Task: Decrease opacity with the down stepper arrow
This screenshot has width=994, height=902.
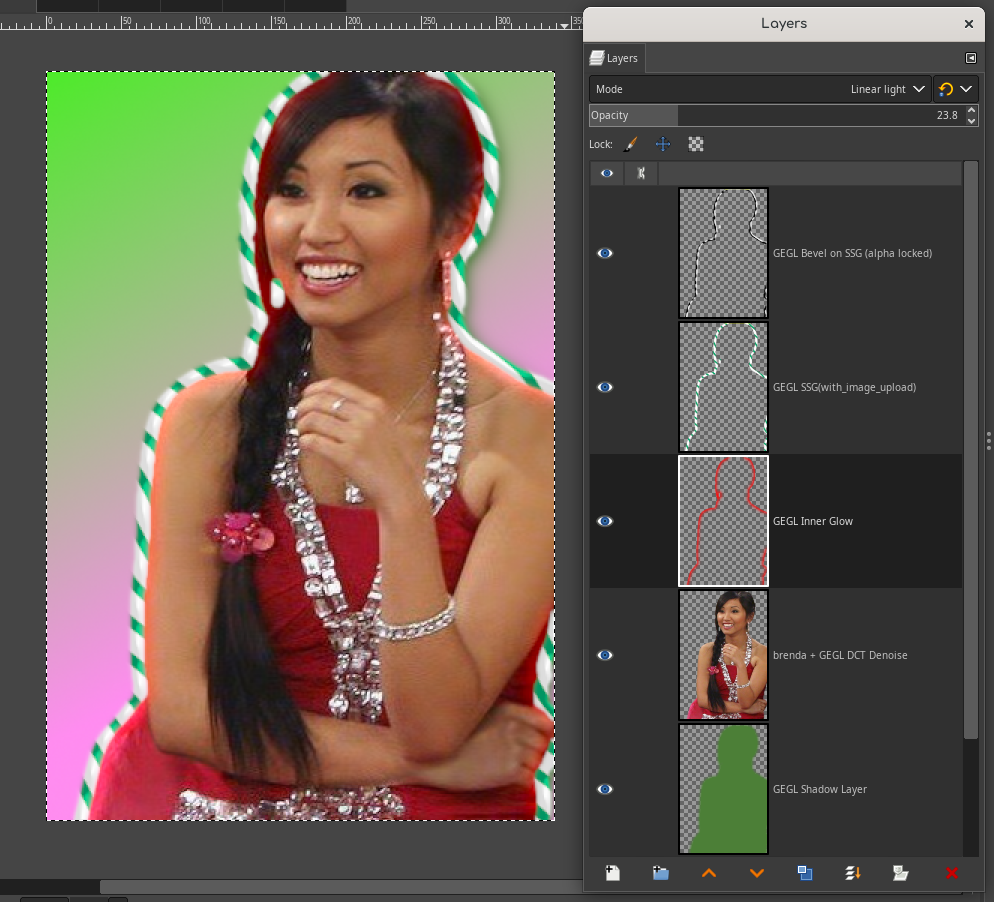Action: tap(971, 120)
